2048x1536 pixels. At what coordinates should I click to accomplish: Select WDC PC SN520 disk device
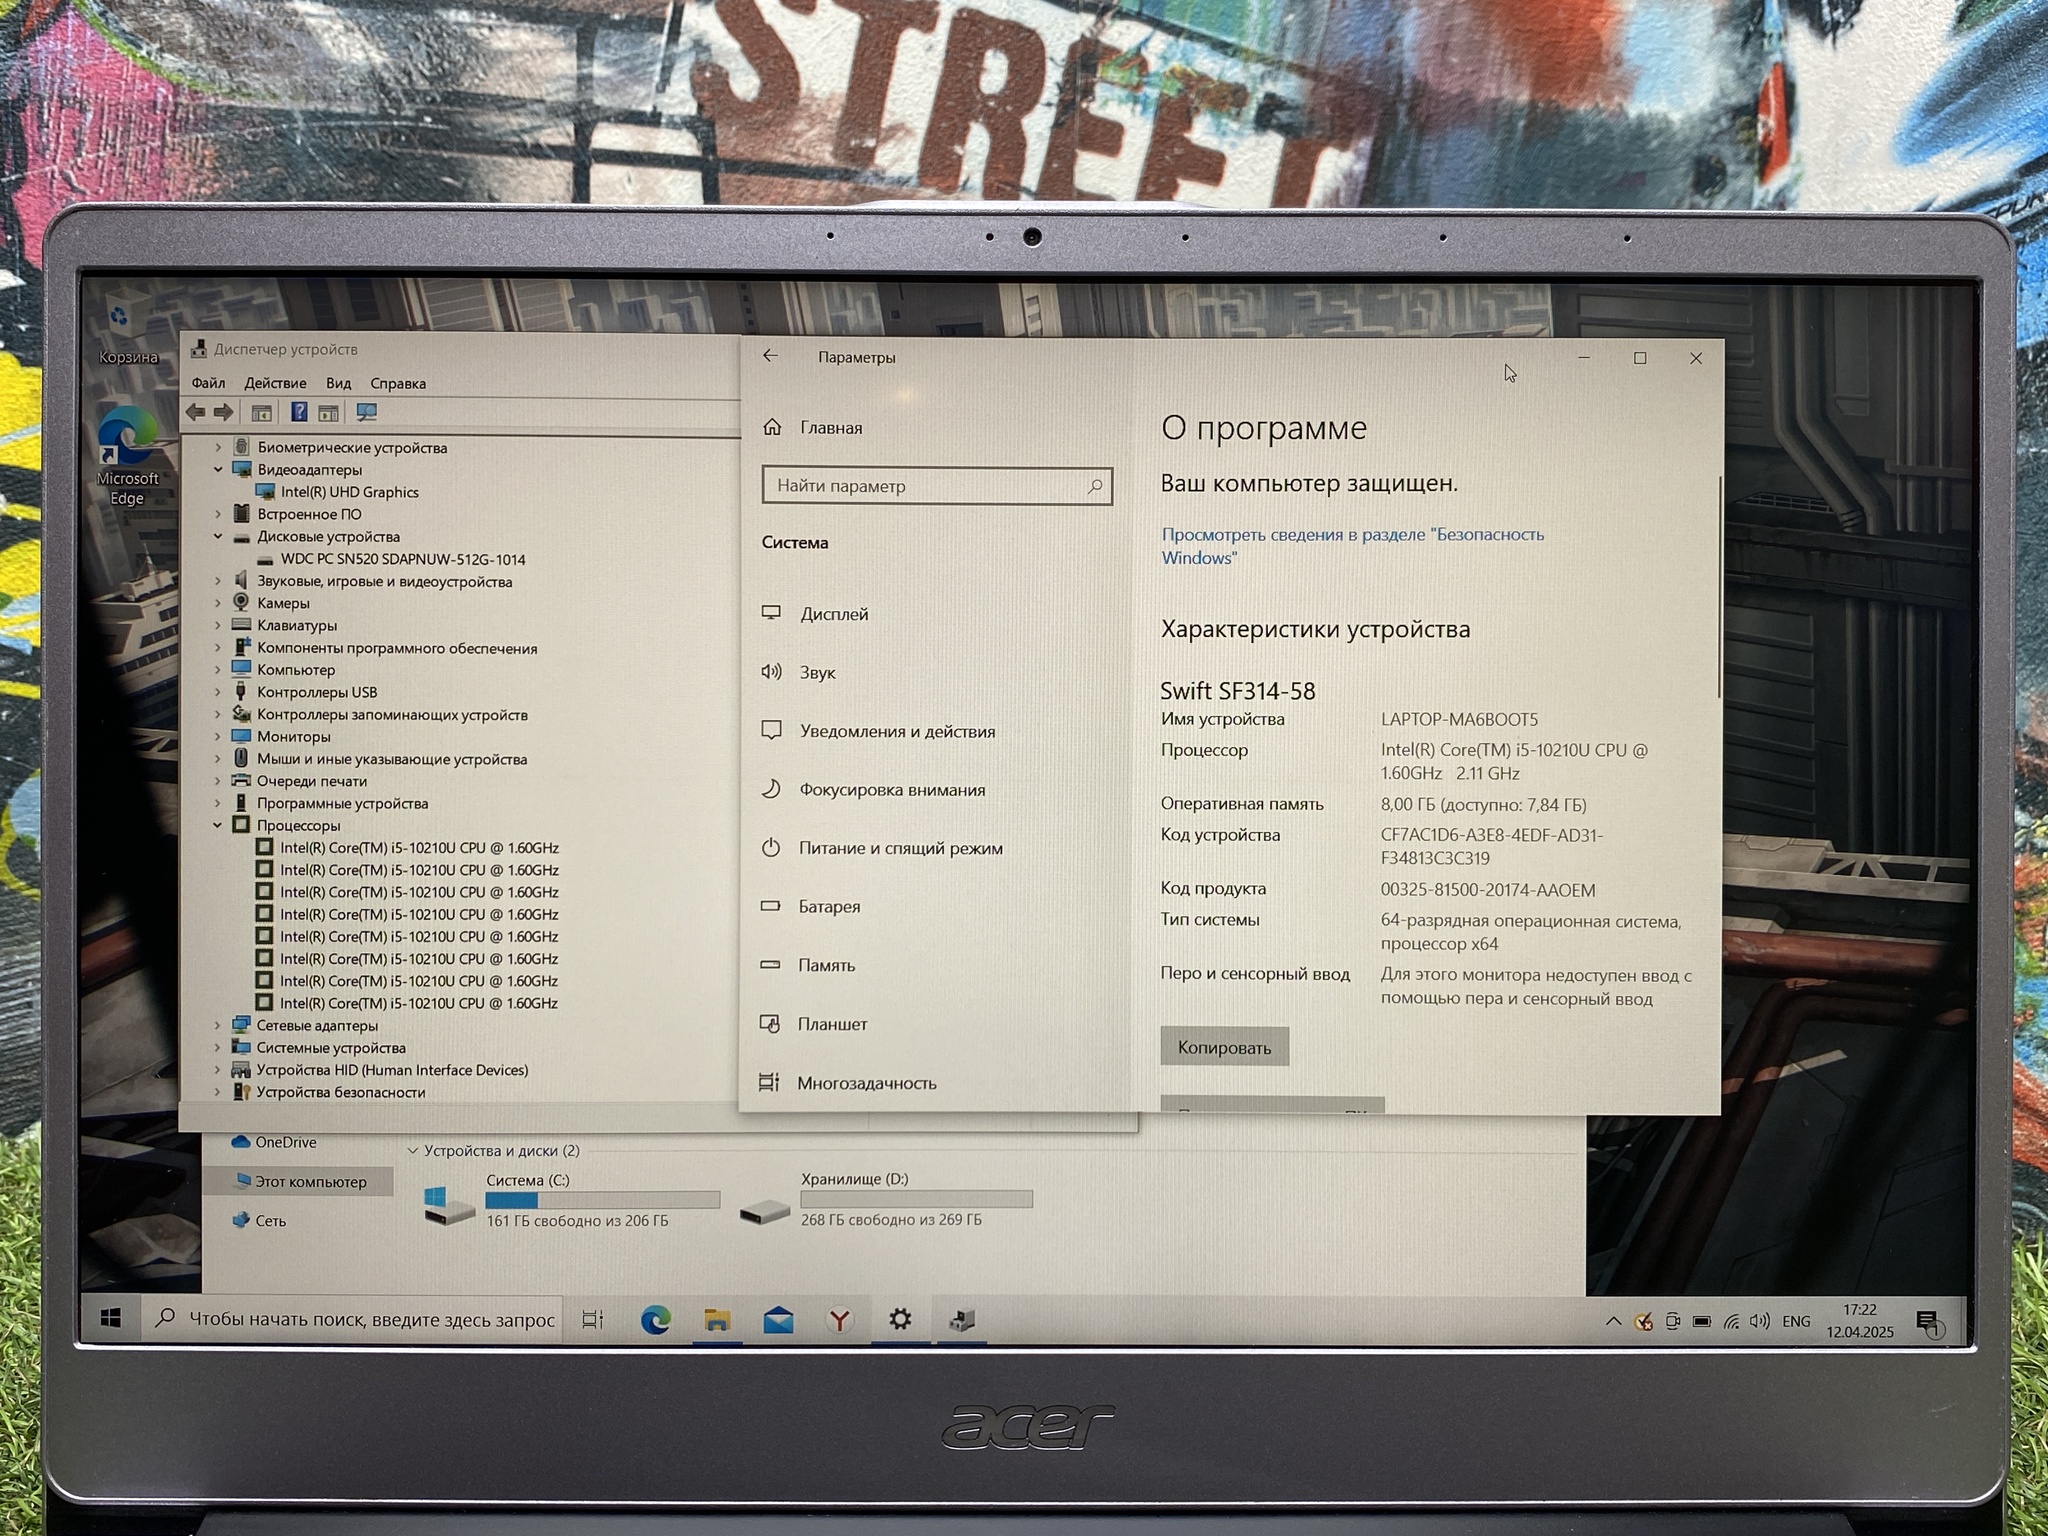pos(402,559)
